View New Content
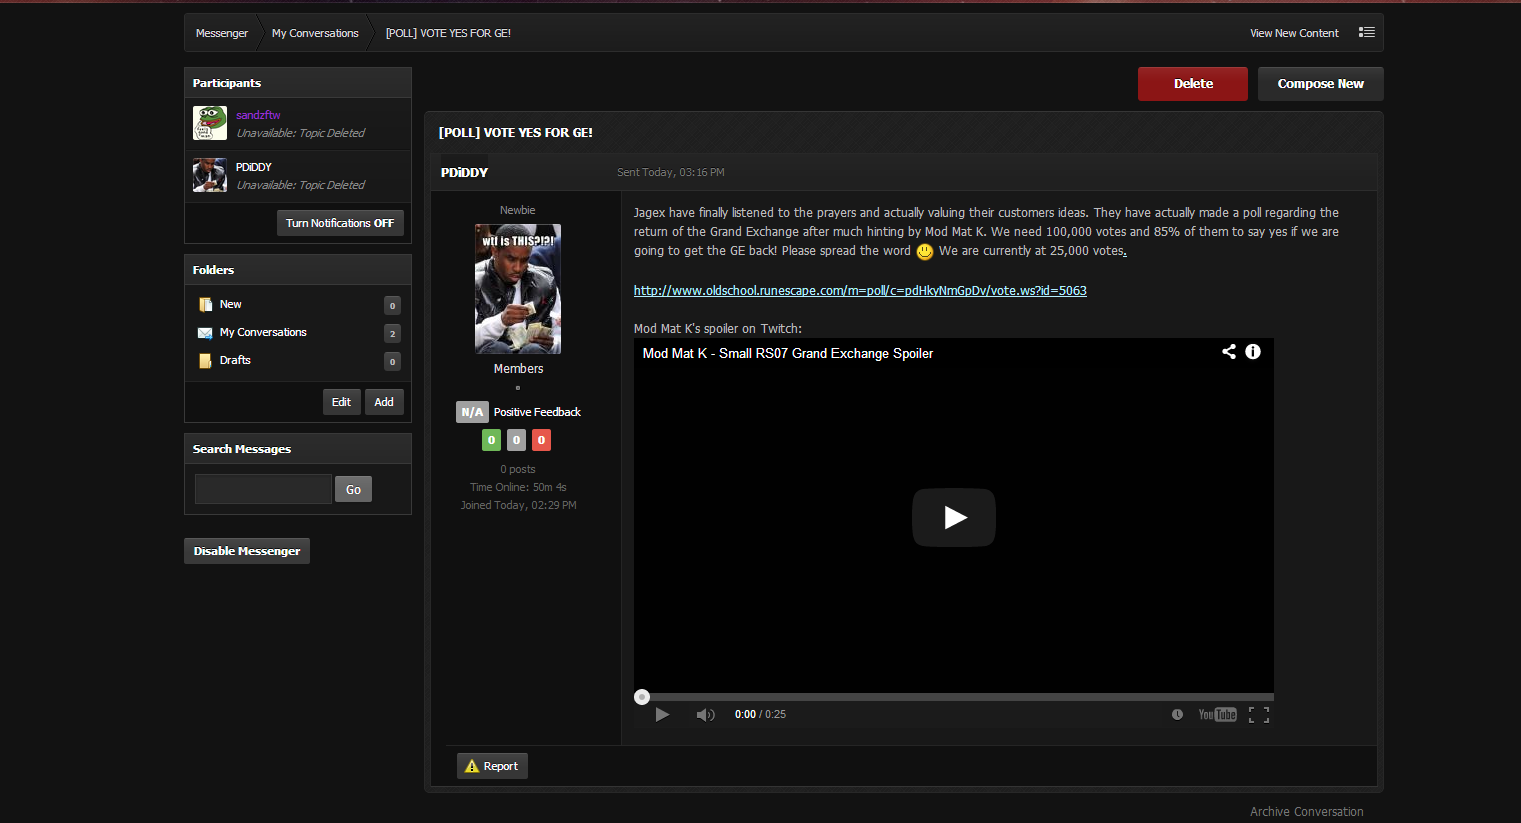Image resolution: width=1521 pixels, height=823 pixels. coord(1294,33)
